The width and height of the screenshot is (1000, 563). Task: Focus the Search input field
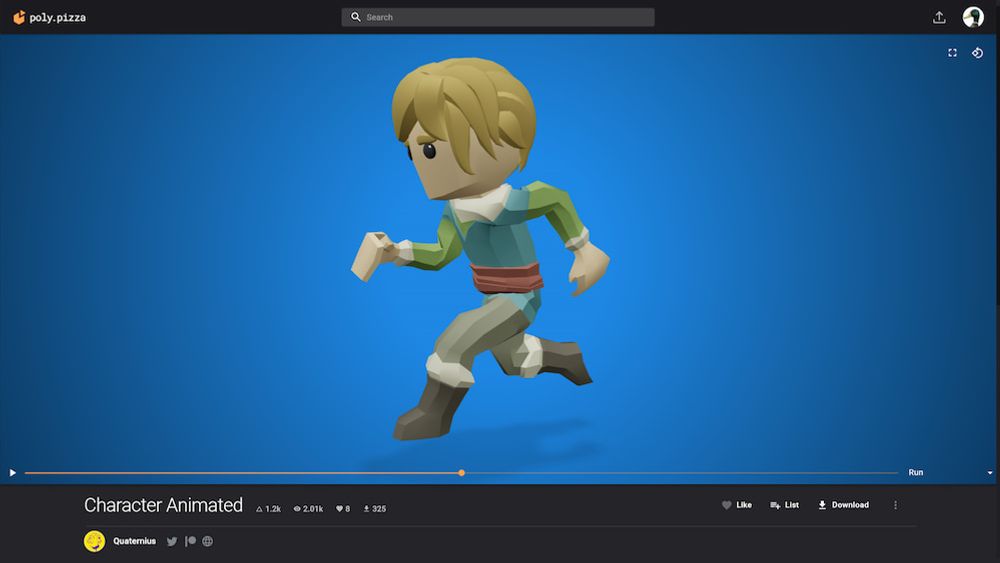(x=505, y=17)
